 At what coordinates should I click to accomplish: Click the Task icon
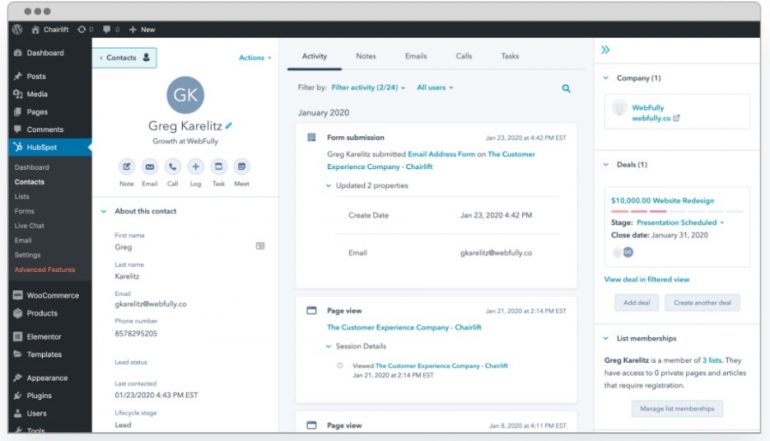219,166
